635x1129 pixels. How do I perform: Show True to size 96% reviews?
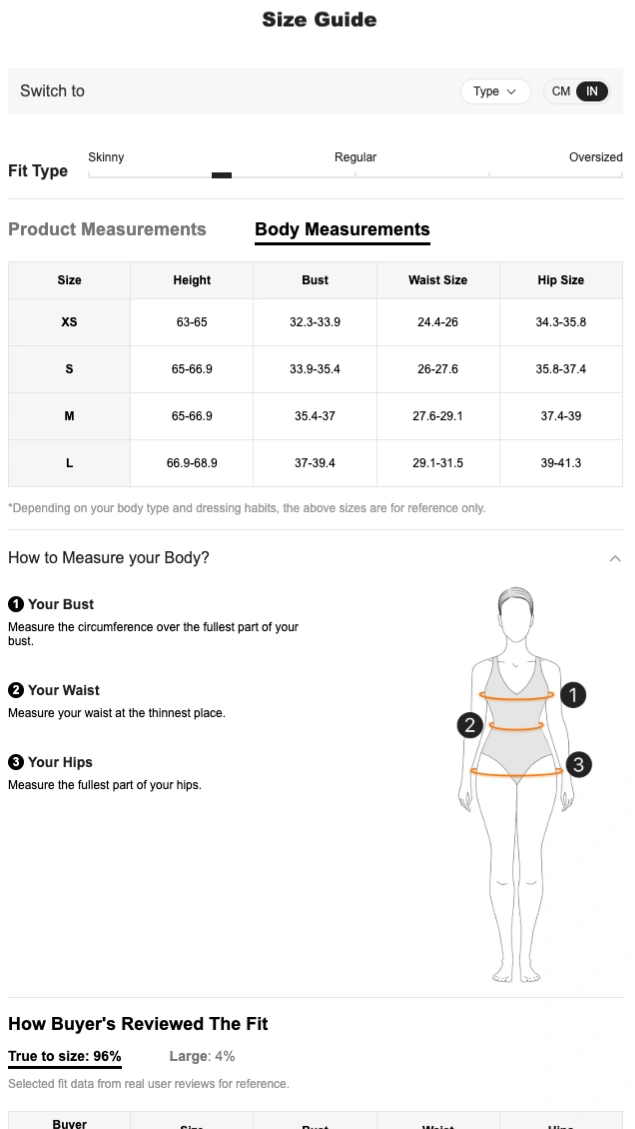65,1056
